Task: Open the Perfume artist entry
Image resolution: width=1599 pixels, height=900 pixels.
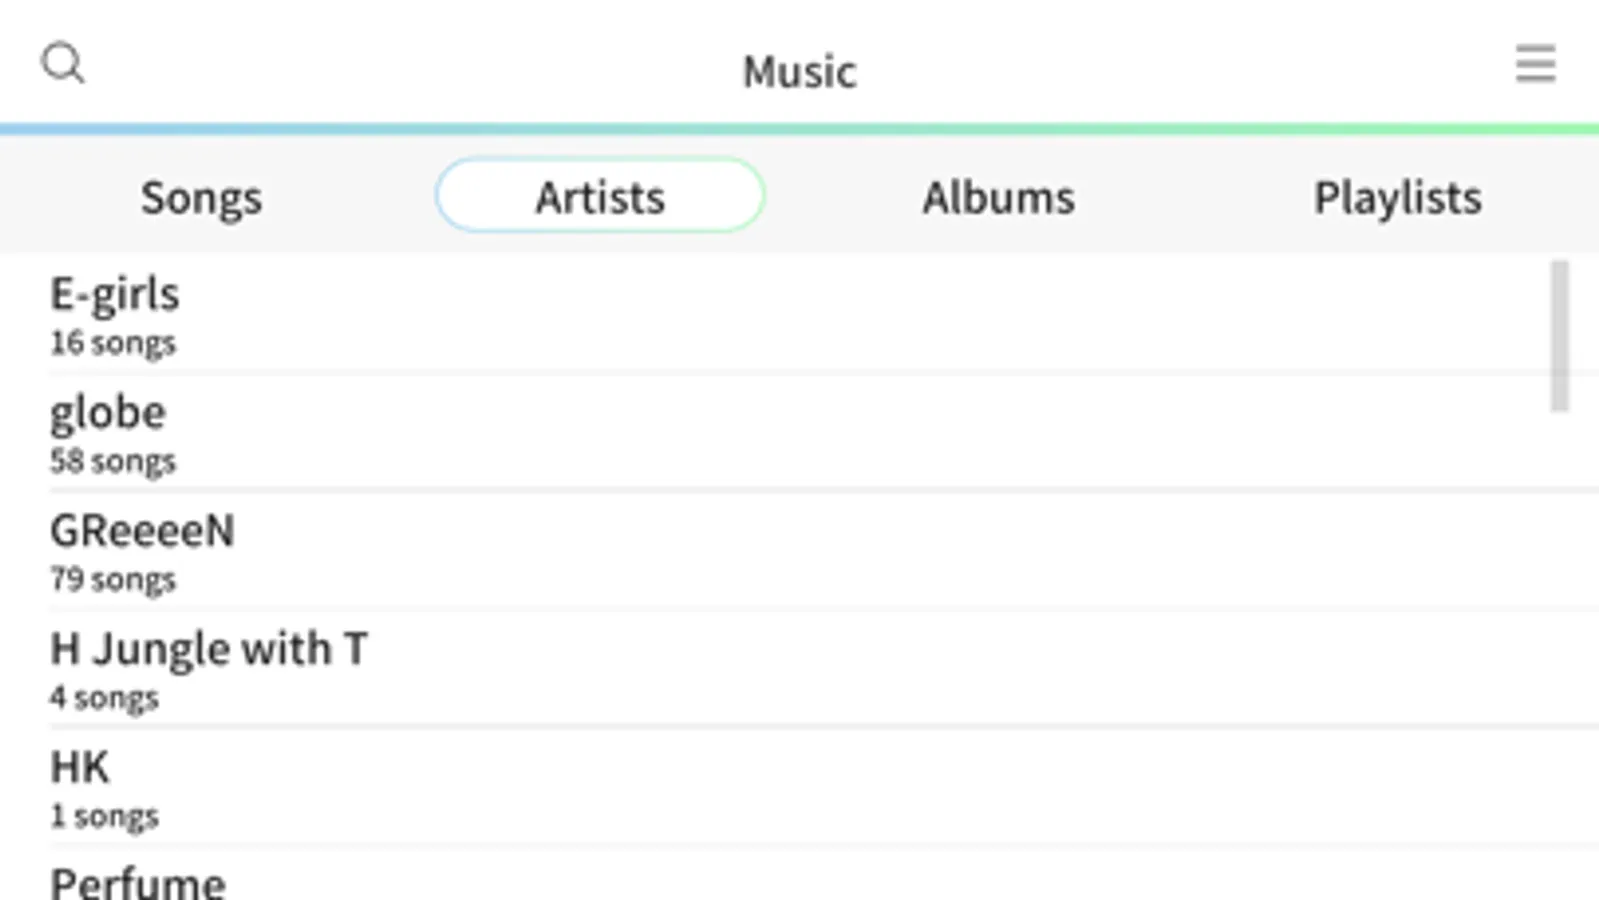Action: 138,882
